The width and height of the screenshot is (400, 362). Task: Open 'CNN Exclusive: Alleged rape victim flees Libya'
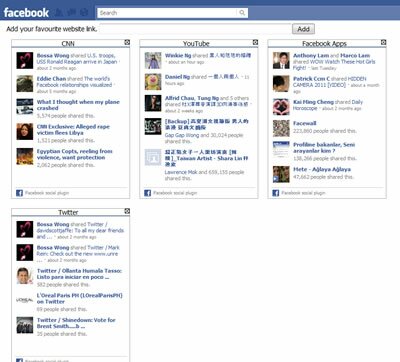(73, 130)
